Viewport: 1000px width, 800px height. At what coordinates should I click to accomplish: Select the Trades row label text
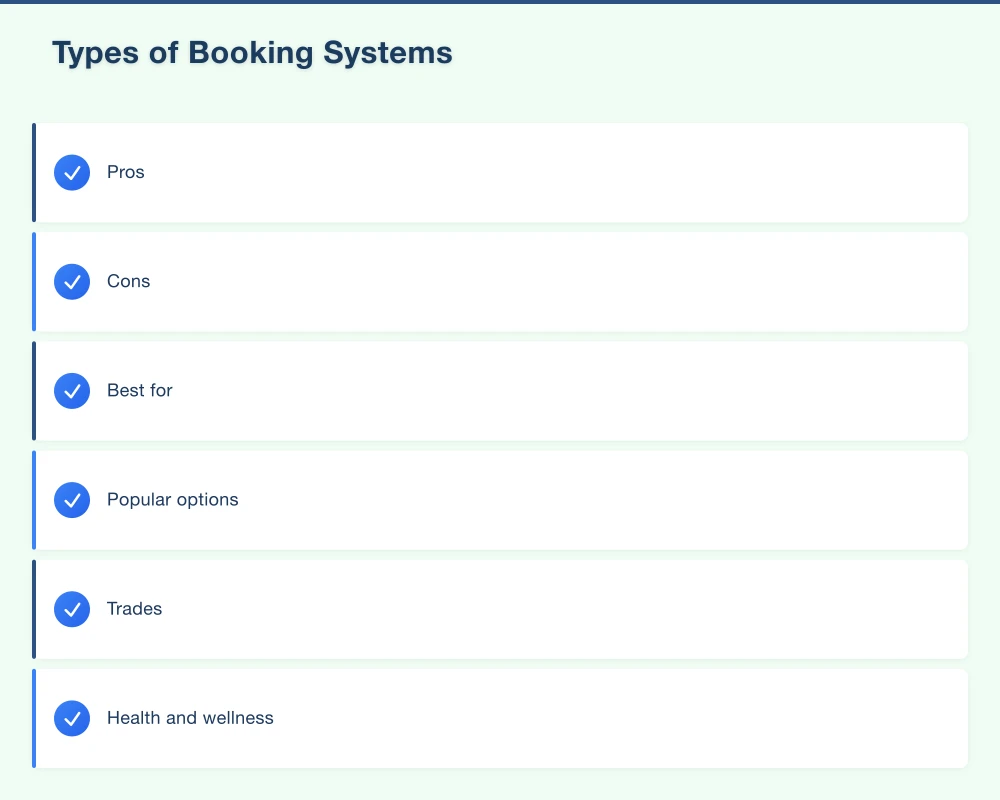pyautogui.click(x=135, y=609)
